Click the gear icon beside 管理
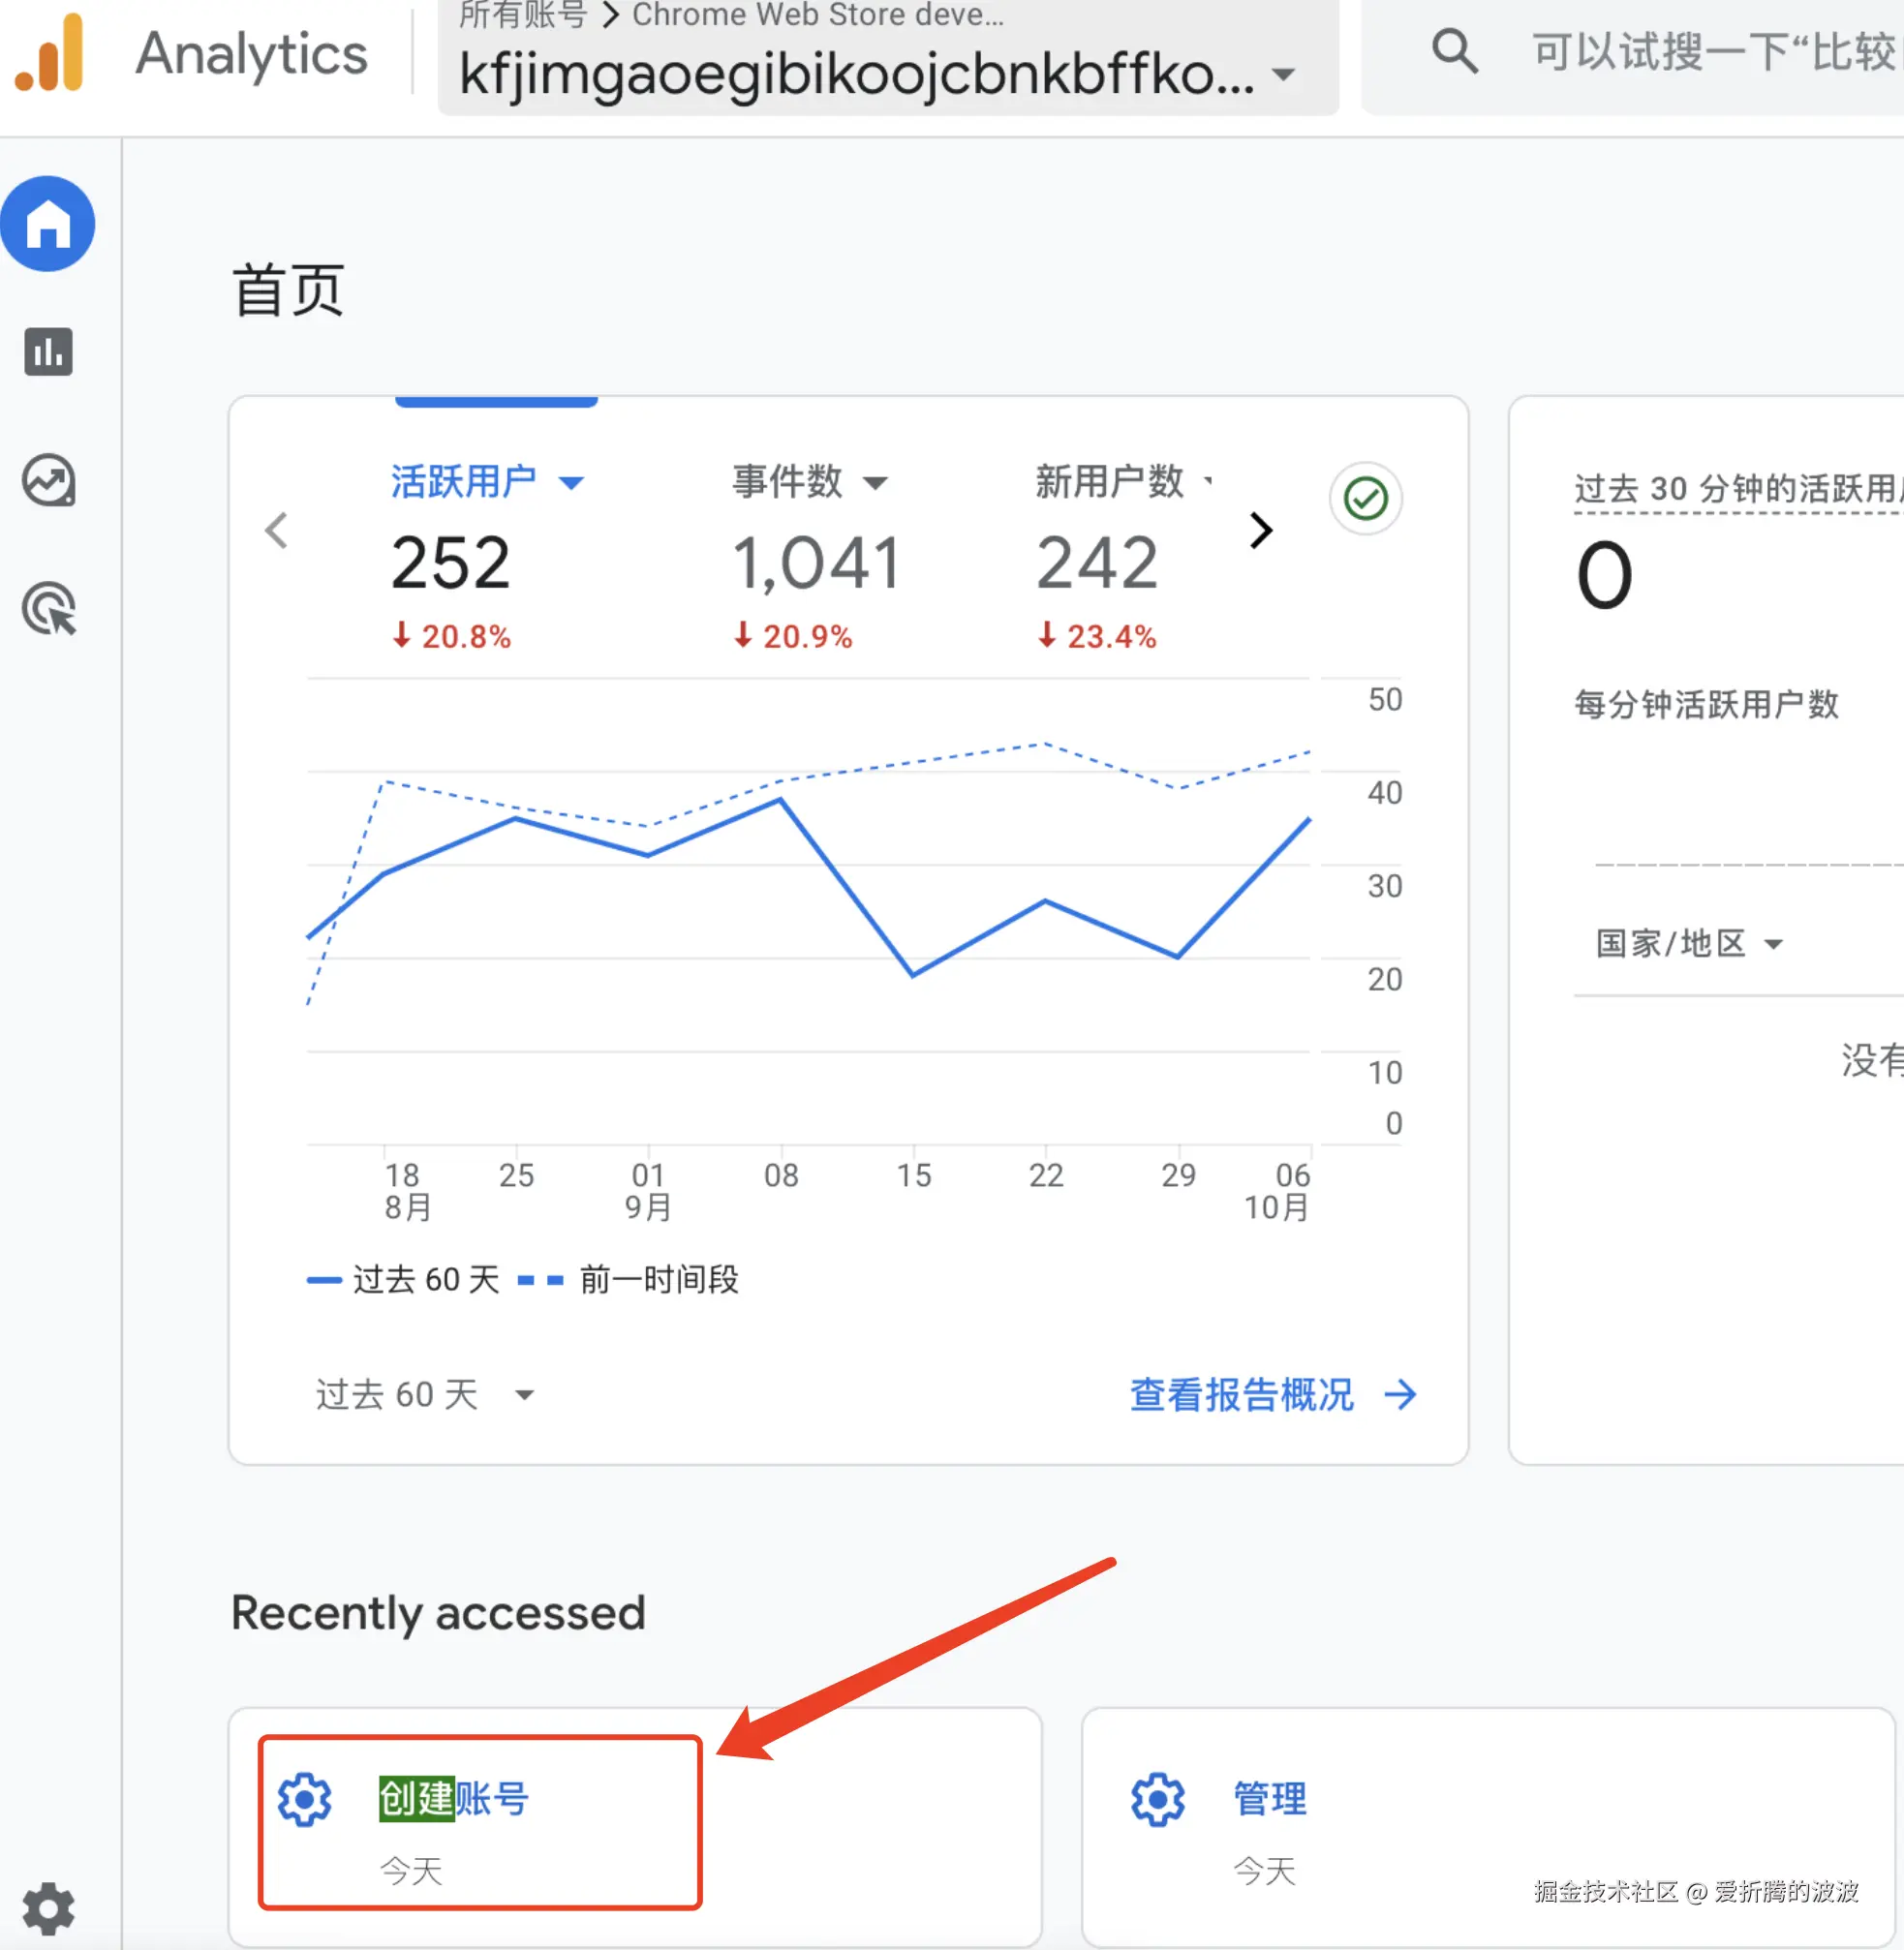1904x1950 pixels. [x=1157, y=1800]
